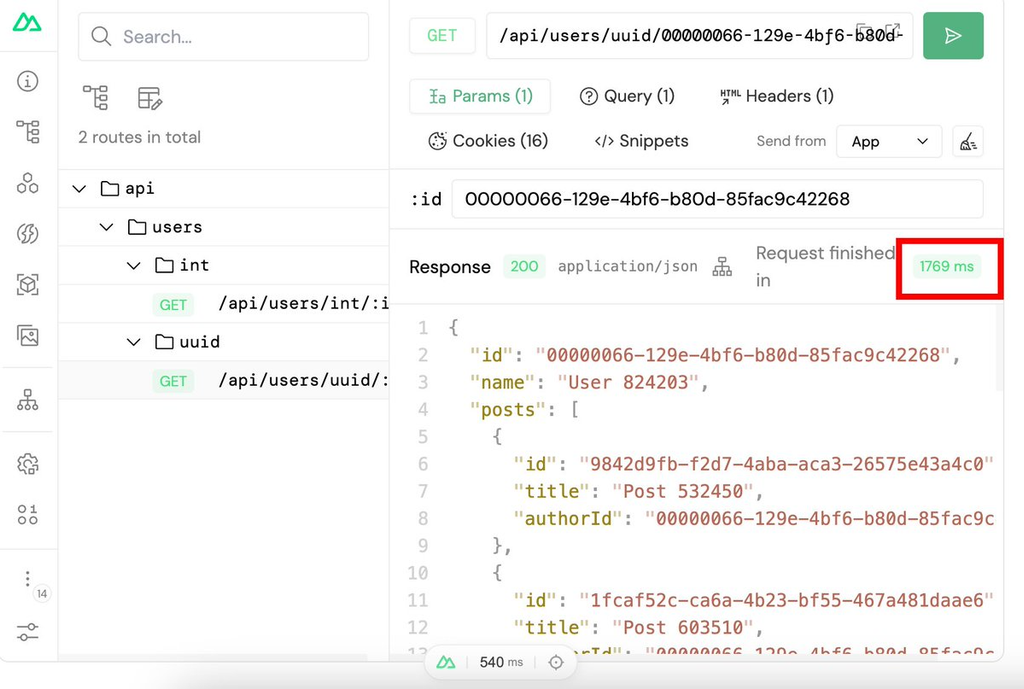Screen dimensions: 1024x689
Task: Open the Runtime Config gear tab
Action: point(27,464)
